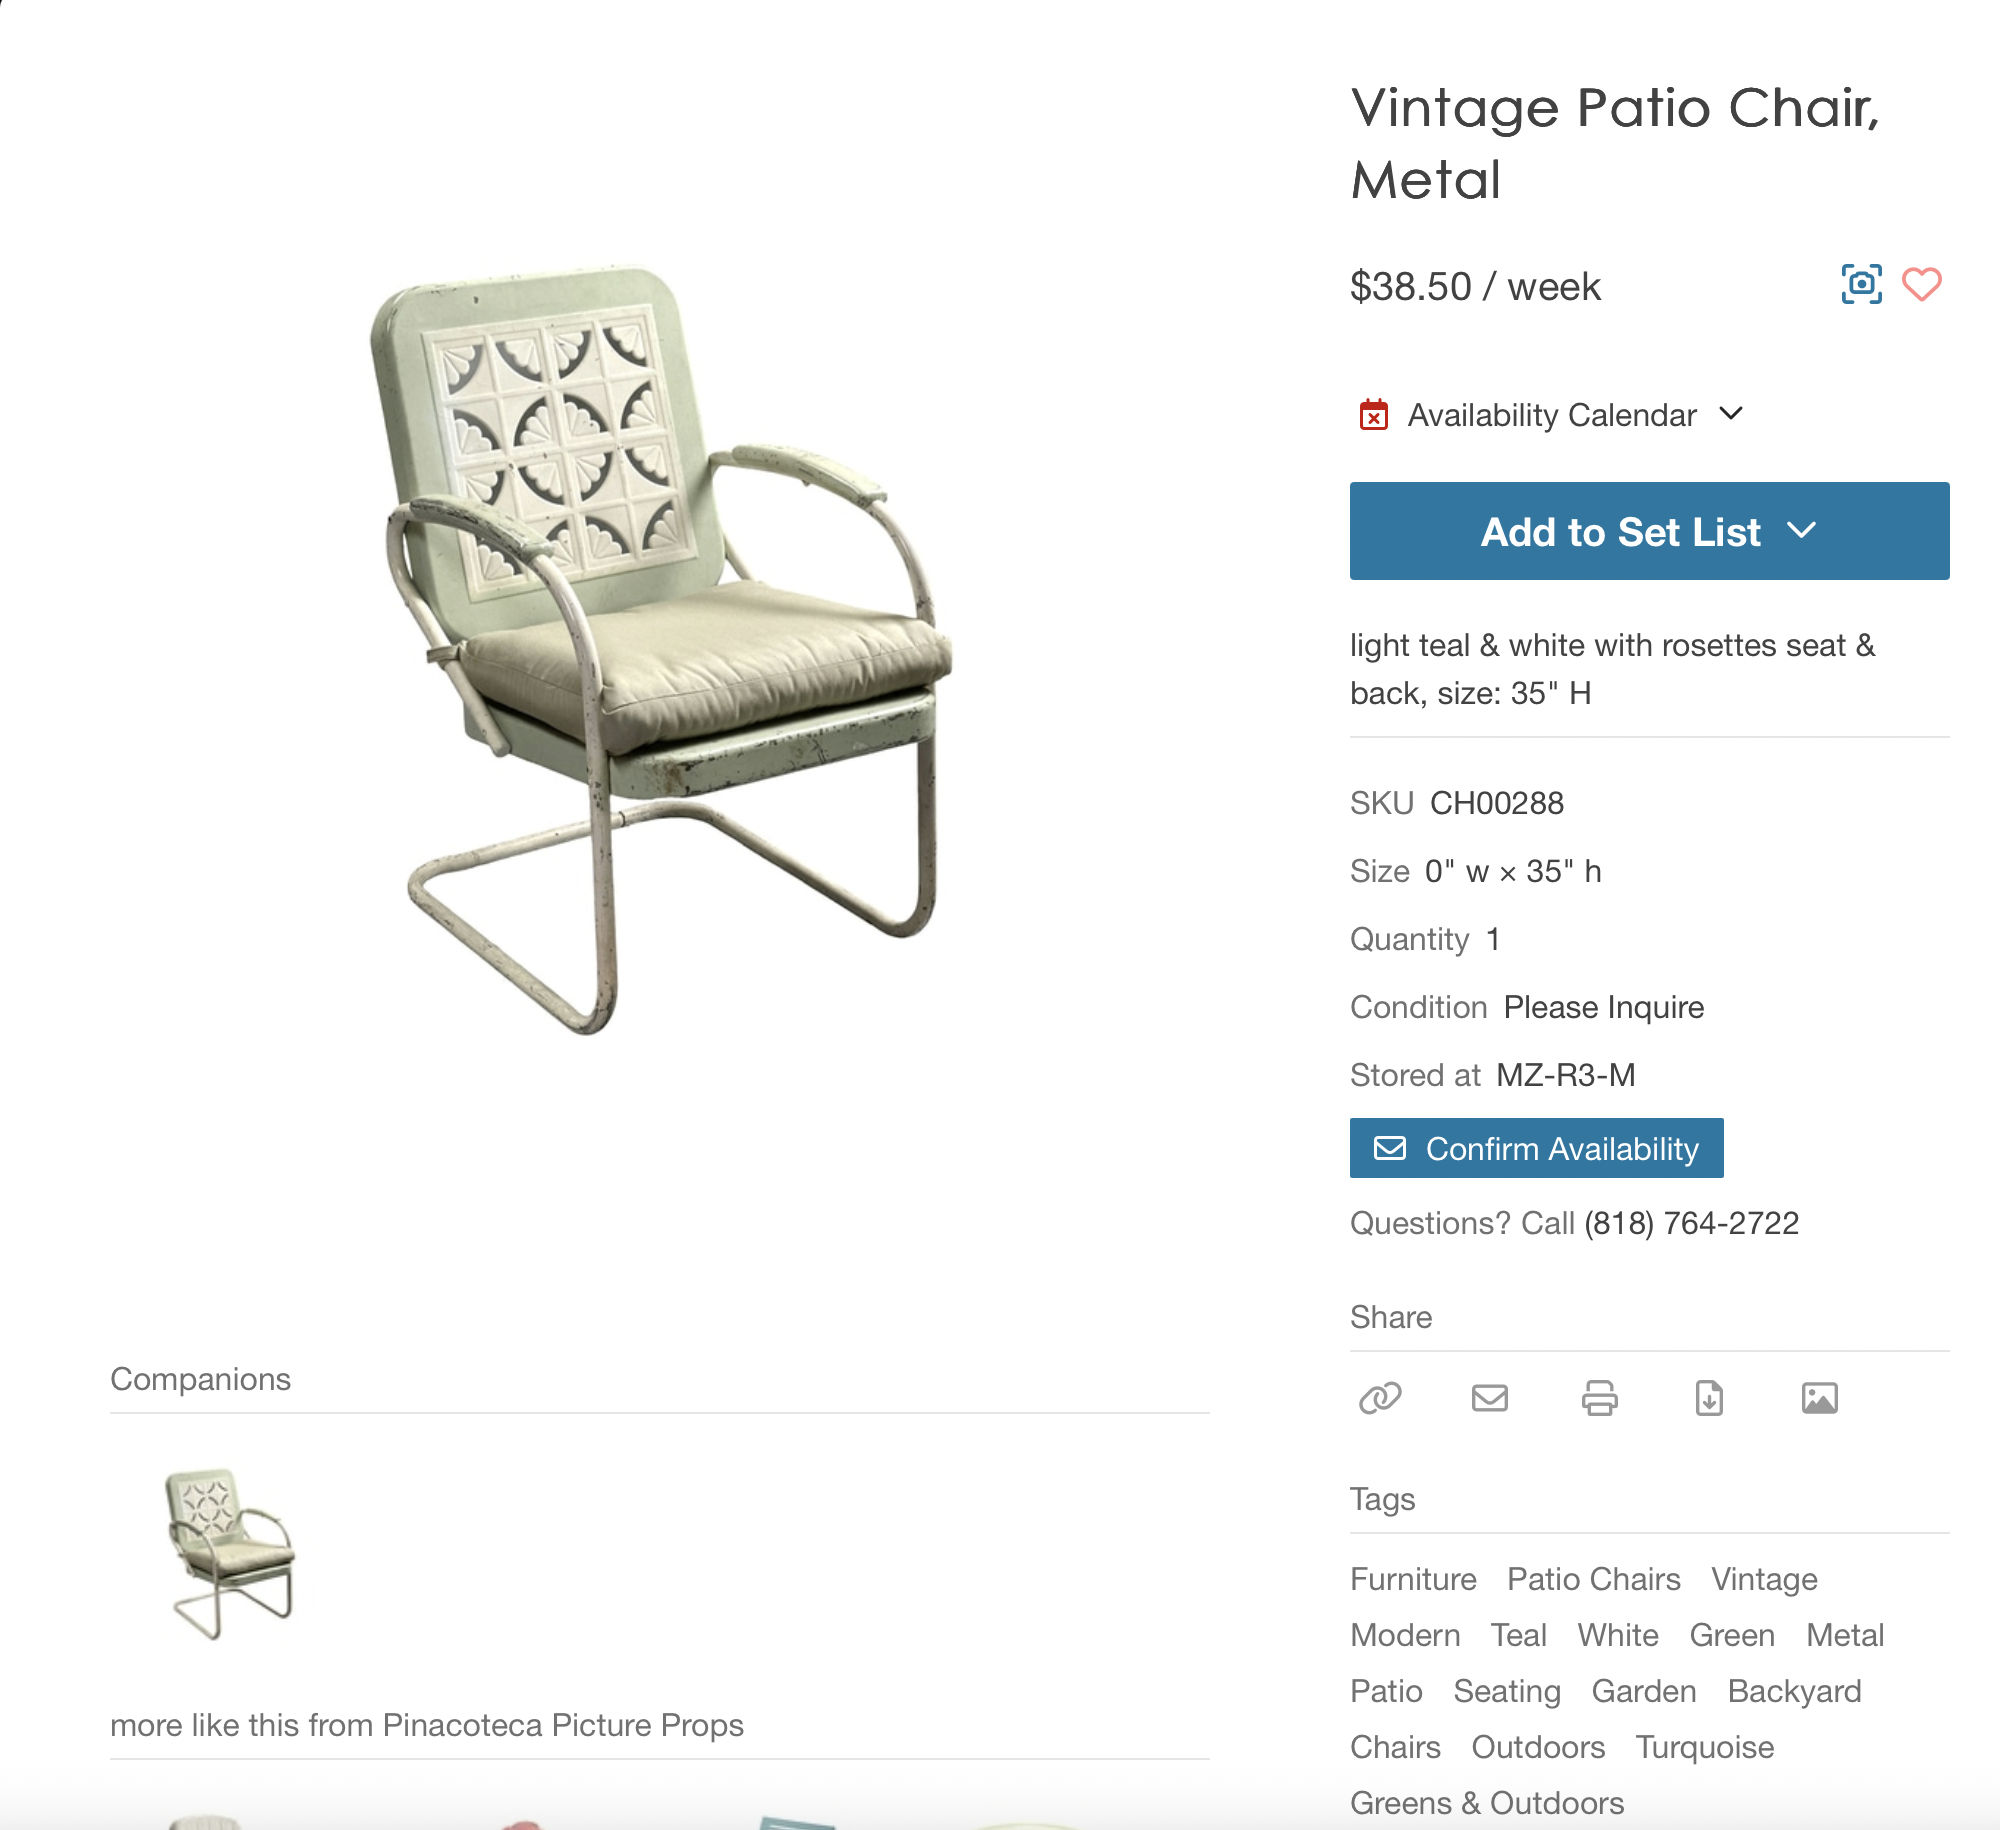
Task: Click the print share icon
Action: [1600, 1398]
